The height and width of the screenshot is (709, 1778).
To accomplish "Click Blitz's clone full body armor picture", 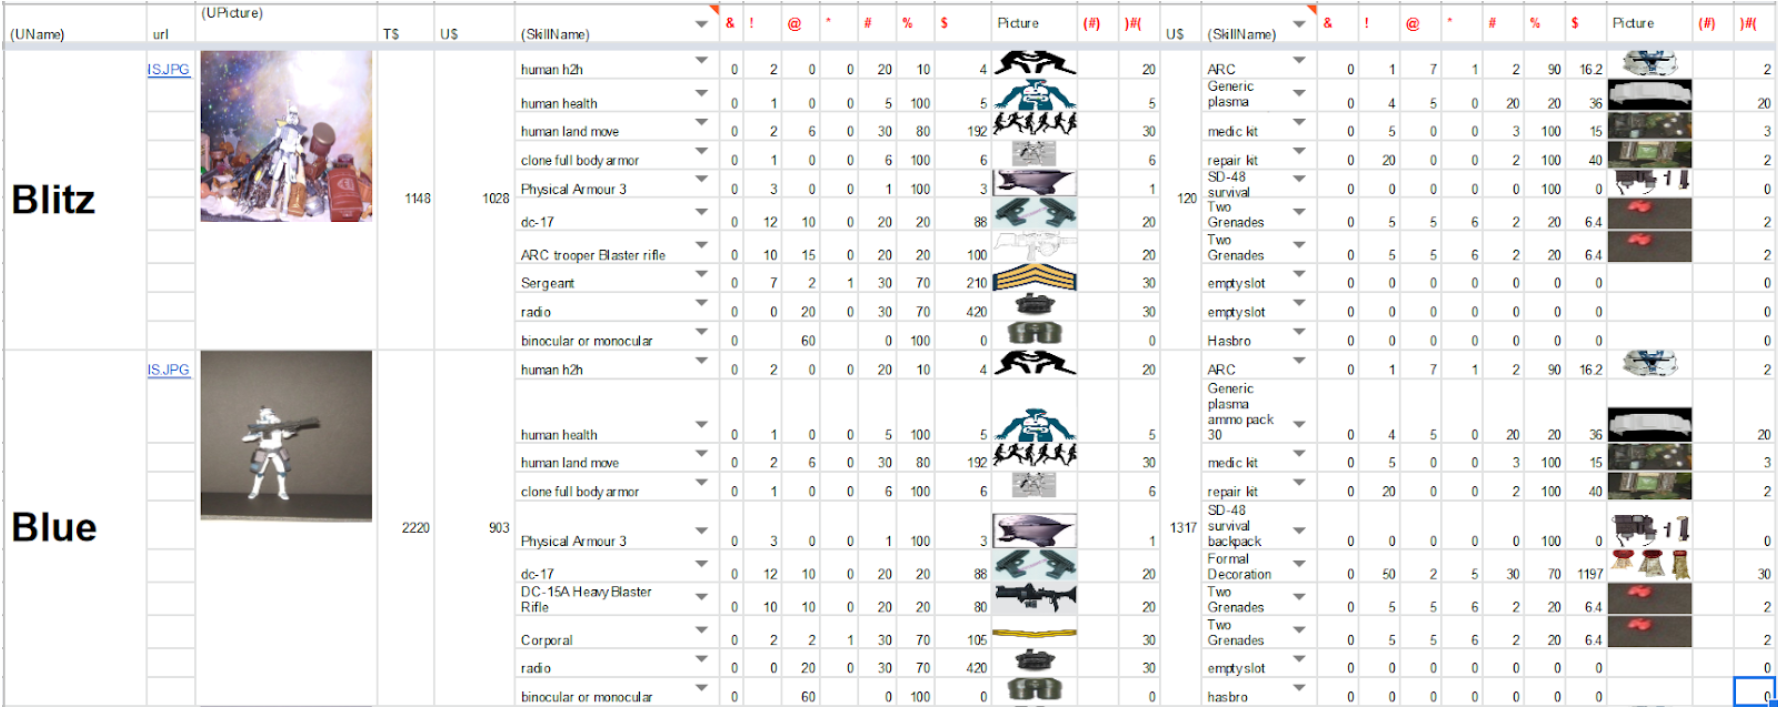I will coord(1034,153).
